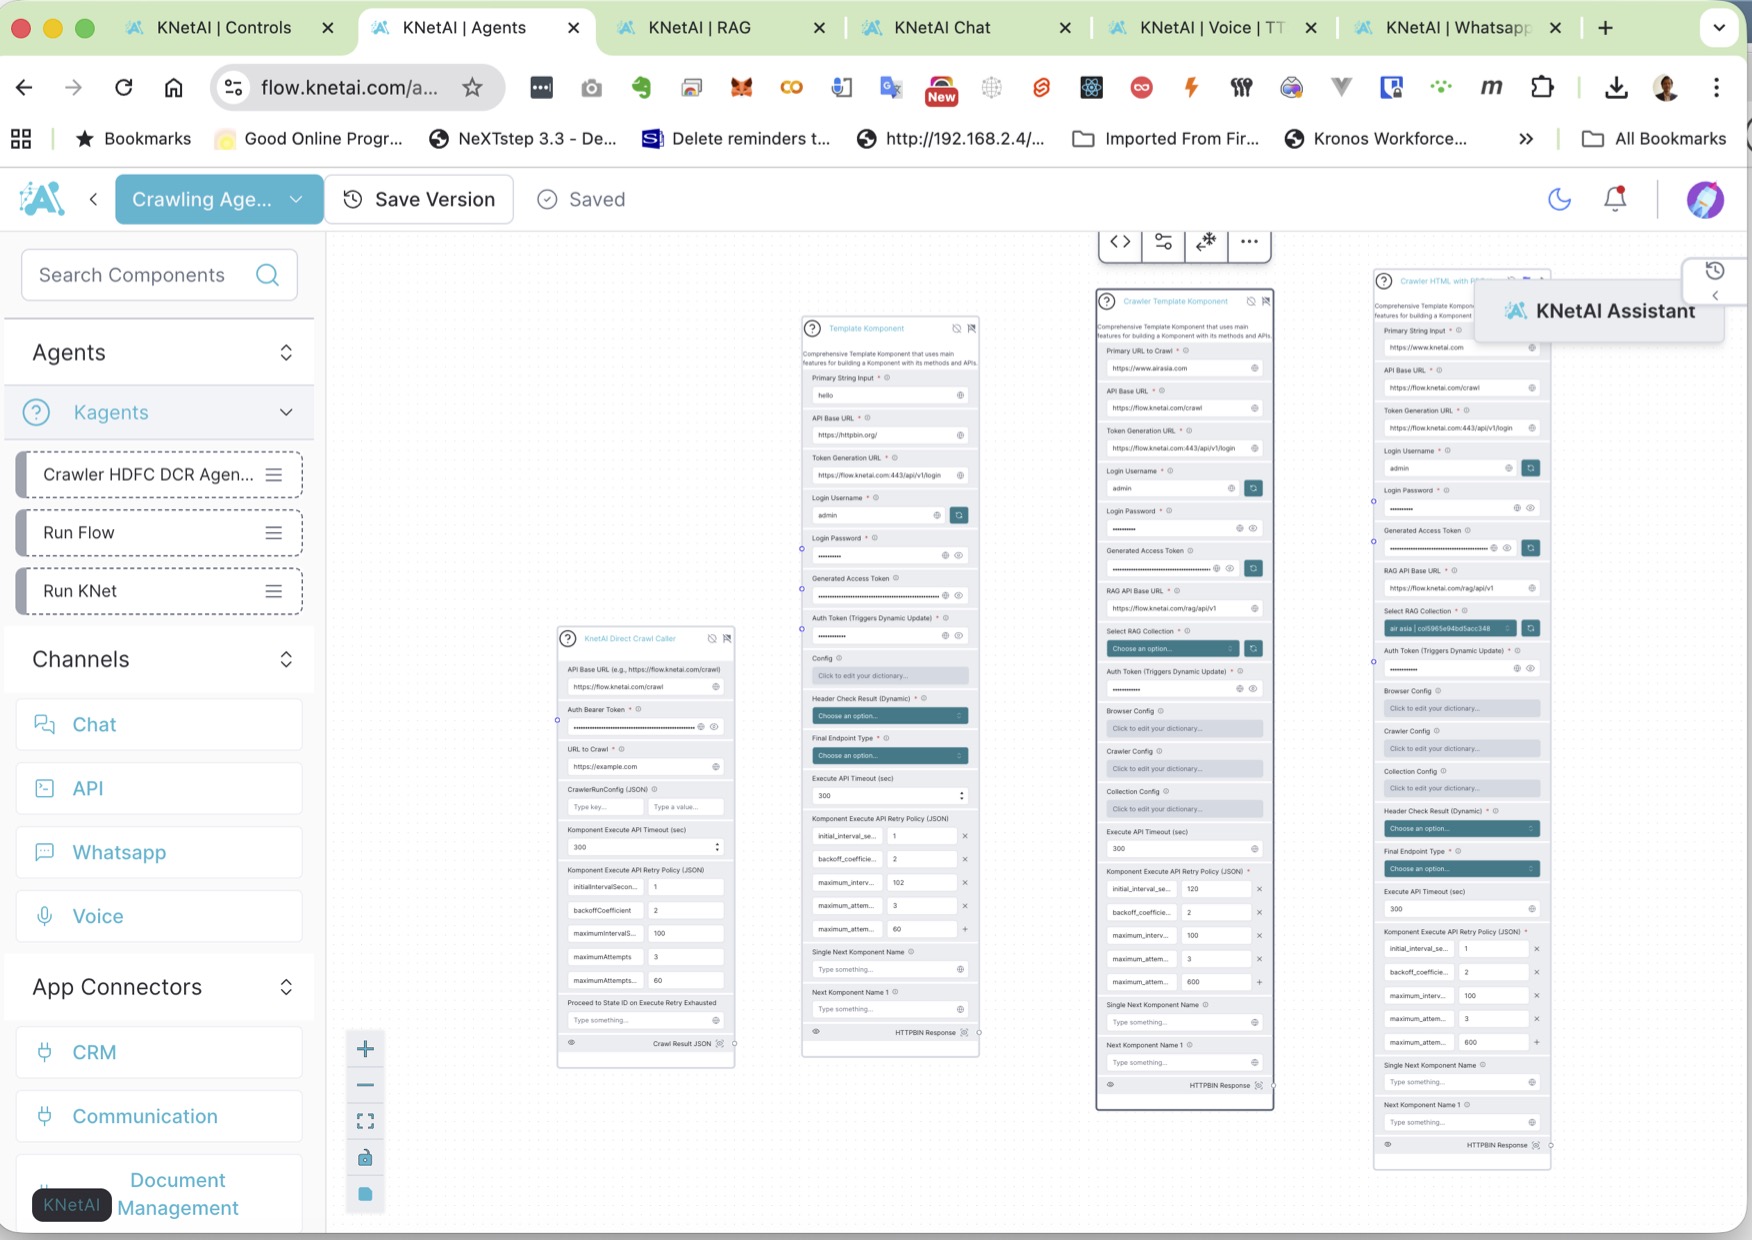This screenshot has height=1240, width=1752.
Task: Click the fit view icon on canvas
Action: pyautogui.click(x=365, y=1121)
